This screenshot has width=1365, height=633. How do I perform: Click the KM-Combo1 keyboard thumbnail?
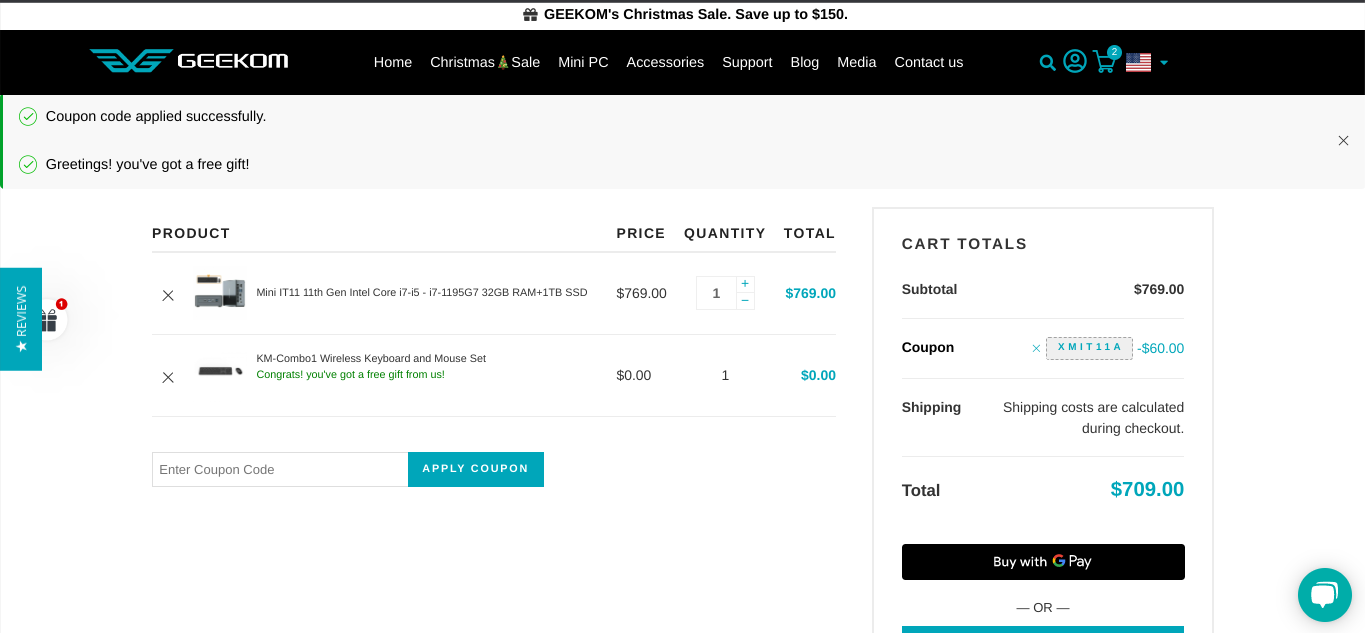click(220, 371)
